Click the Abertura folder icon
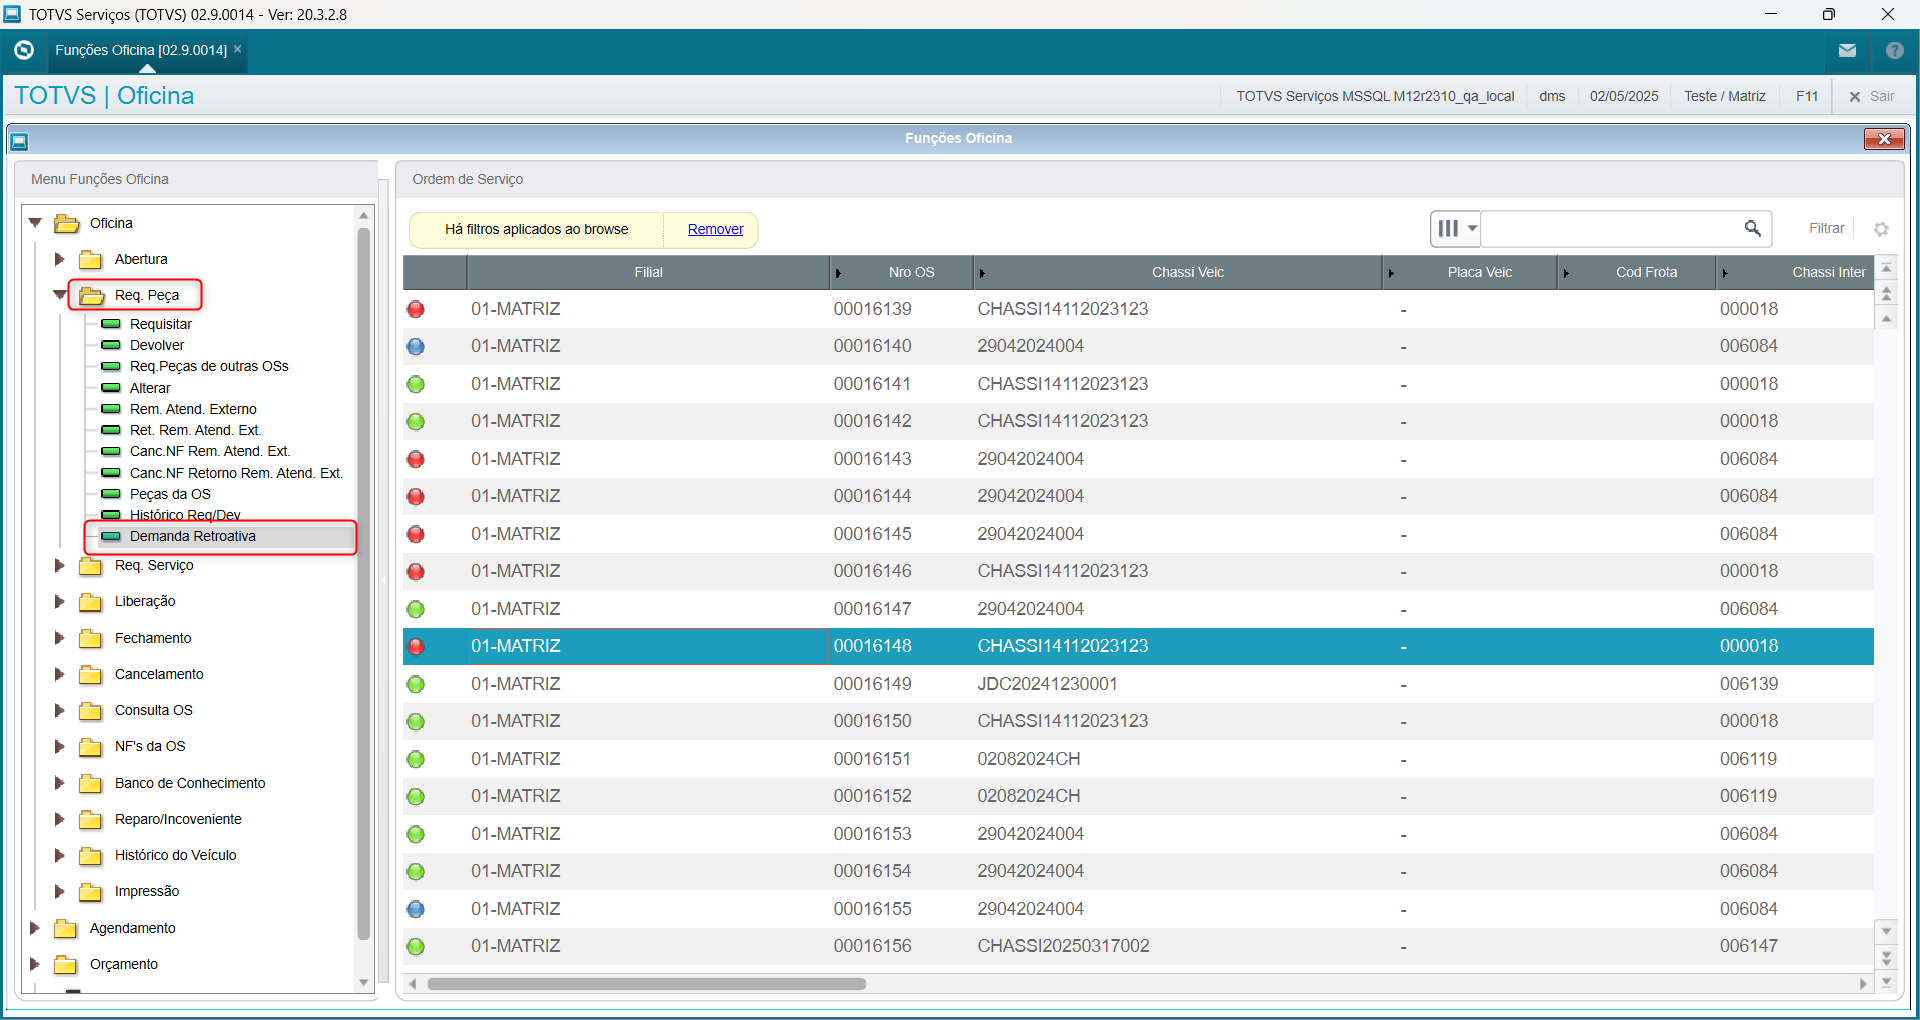1920x1020 pixels. pyautogui.click(x=91, y=260)
